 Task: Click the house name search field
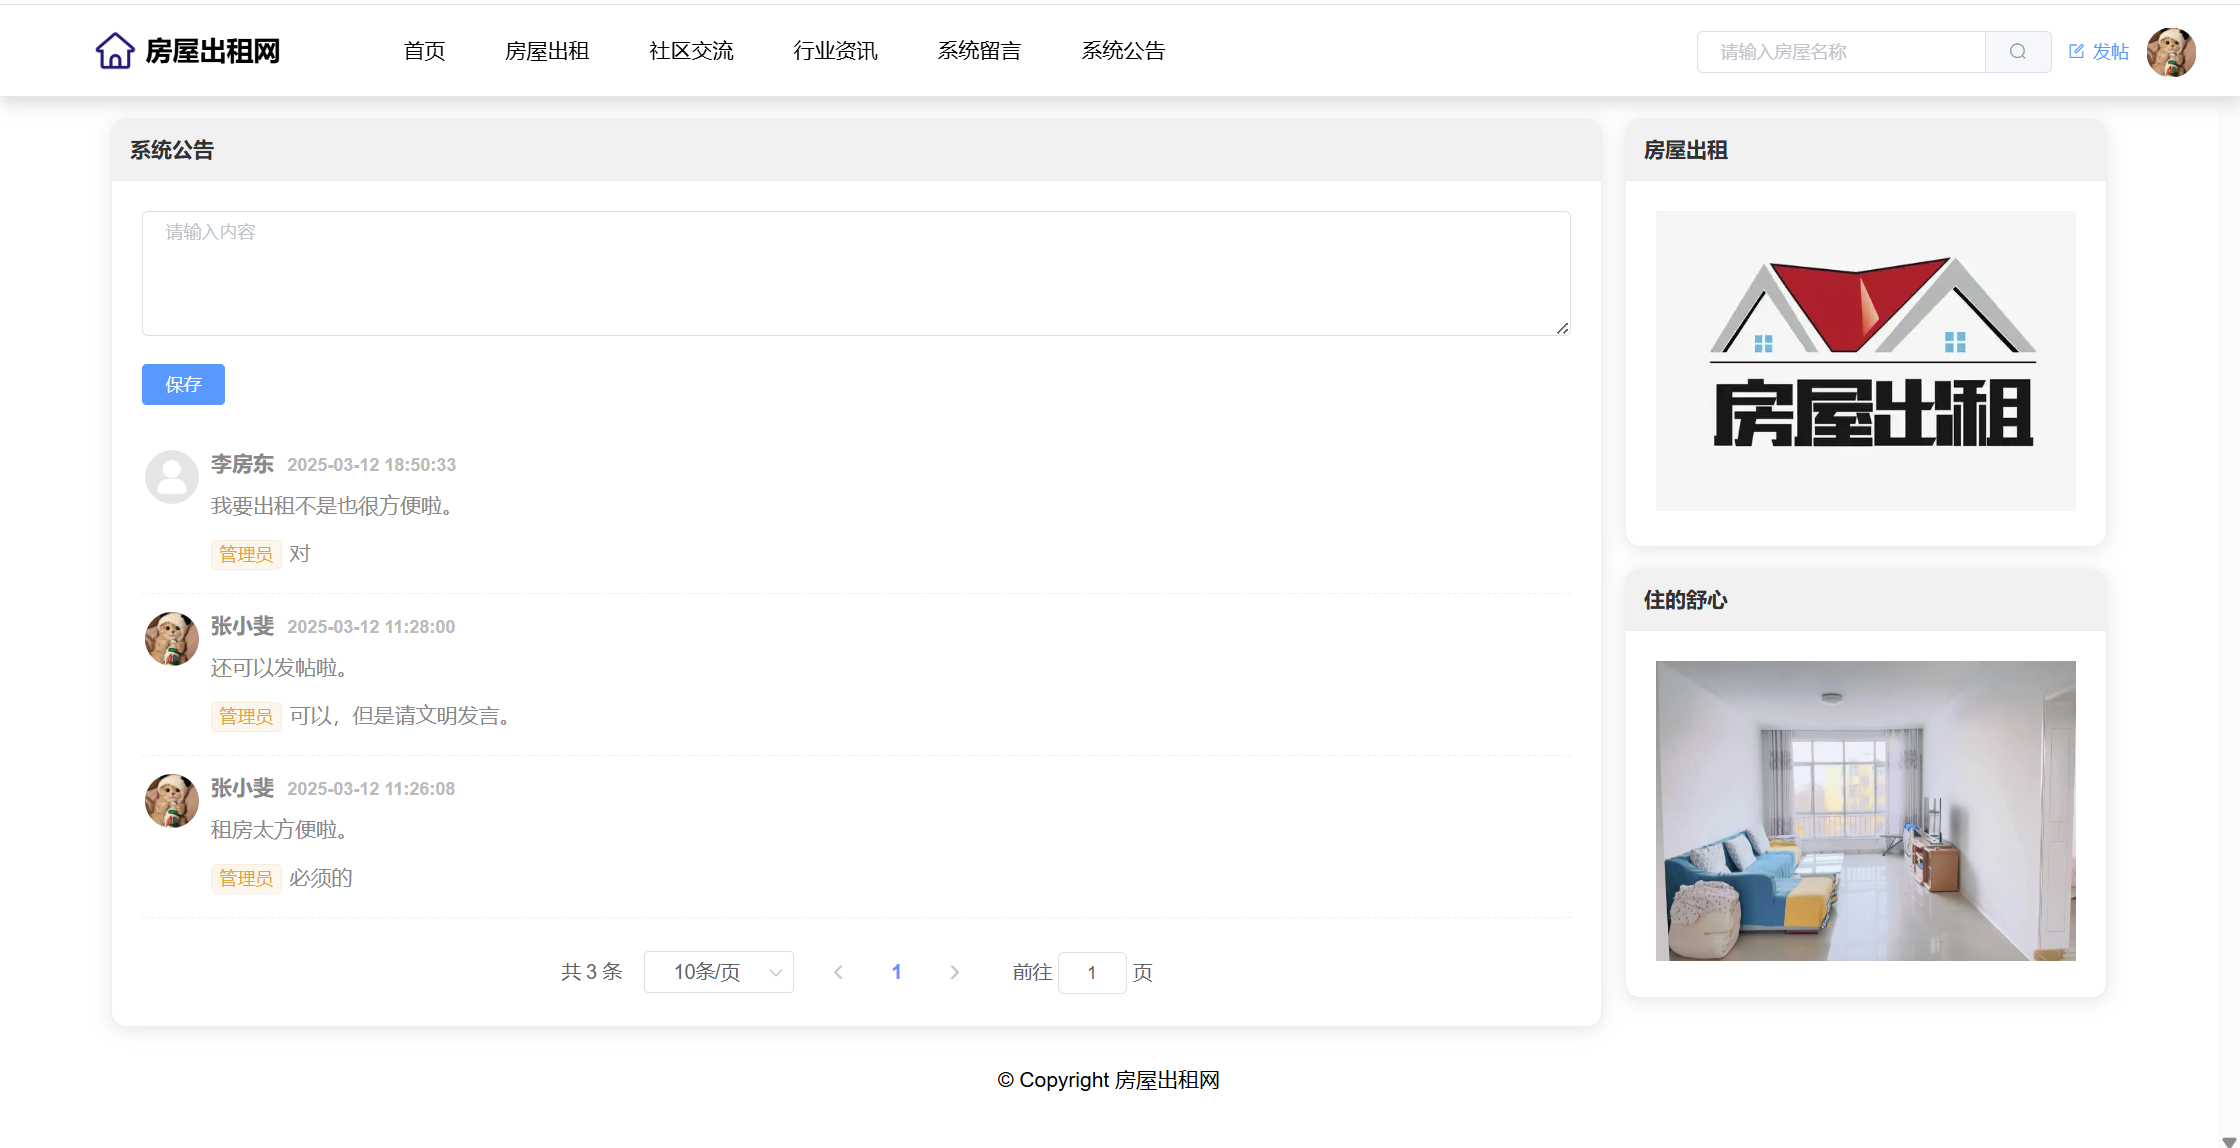[1840, 52]
